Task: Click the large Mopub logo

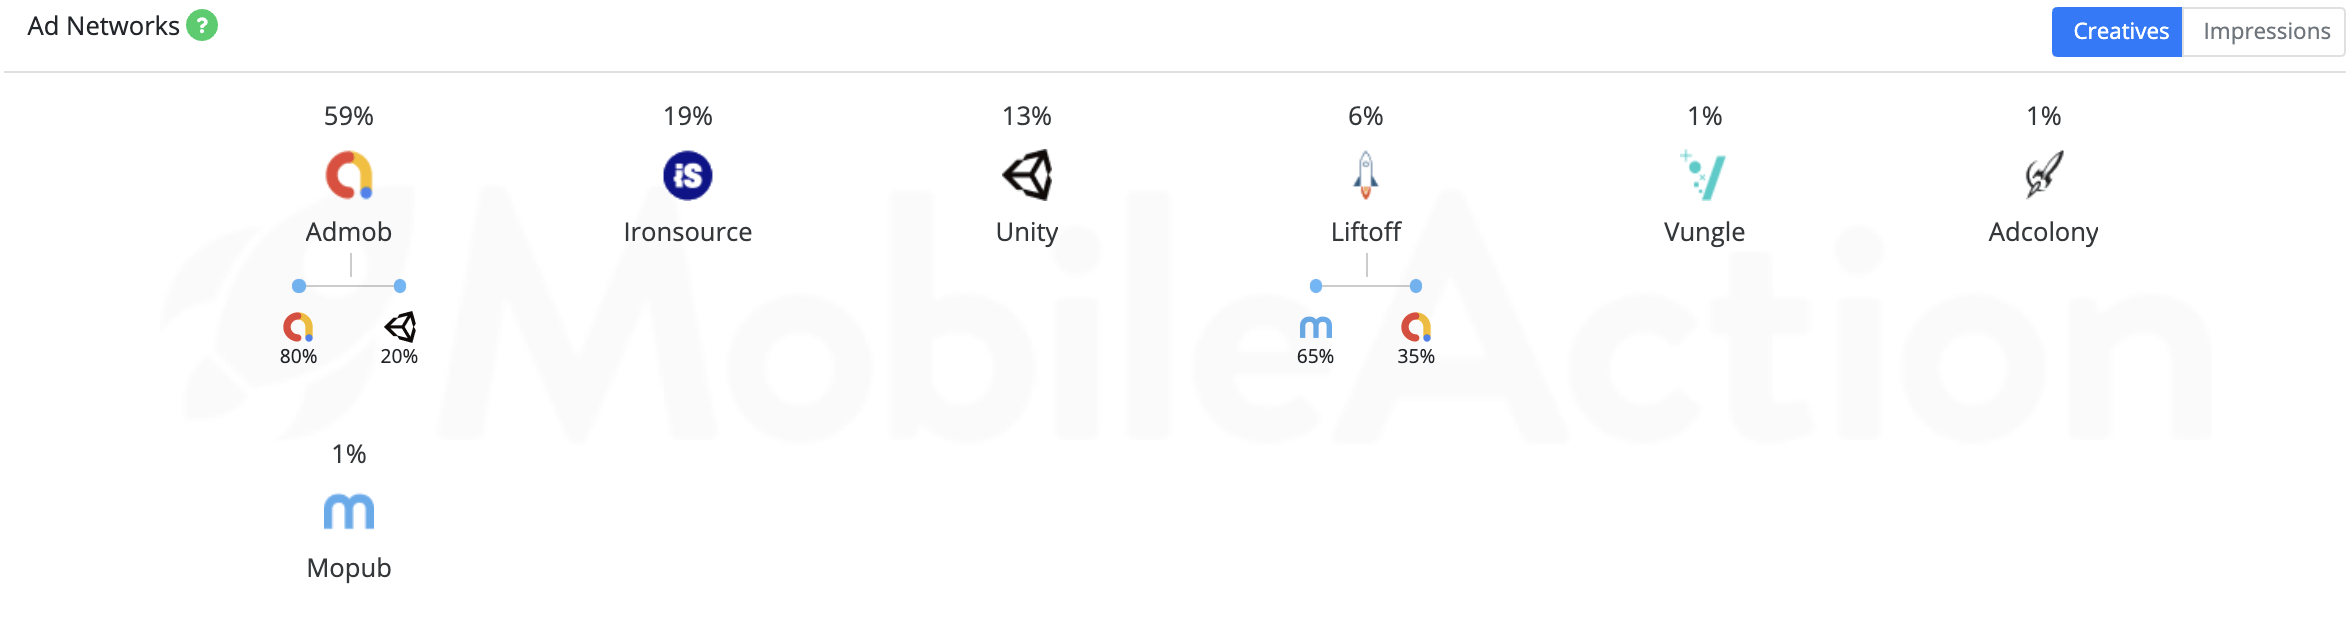Action: (x=349, y=511)
